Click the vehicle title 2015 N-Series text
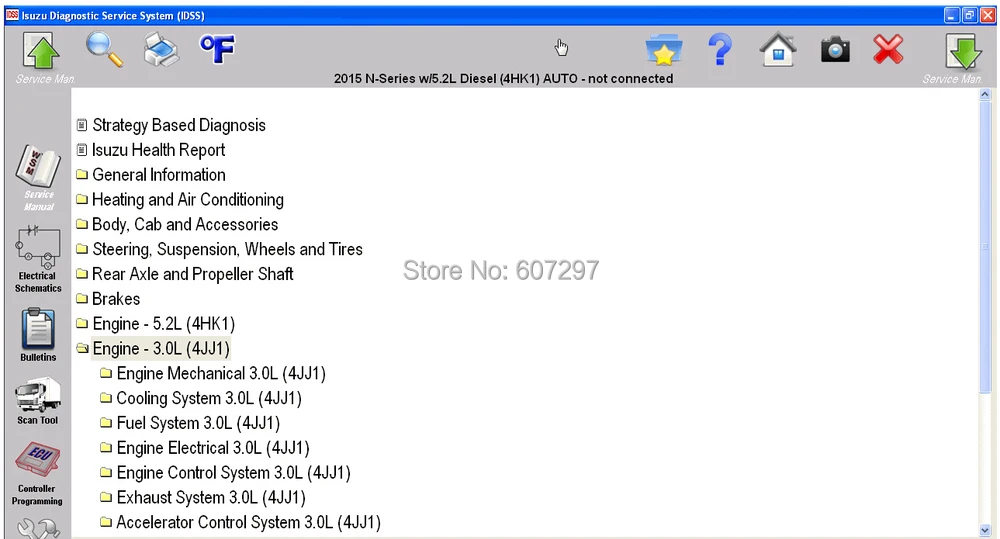 [503, 78]
